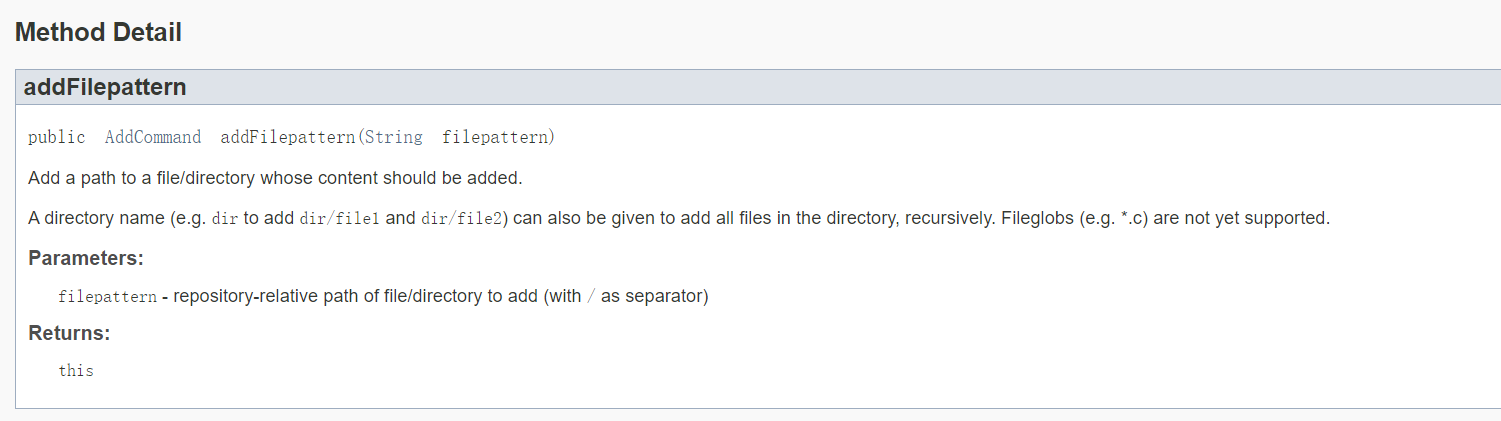Click the public modifier keyword

(x=57, y=137)
